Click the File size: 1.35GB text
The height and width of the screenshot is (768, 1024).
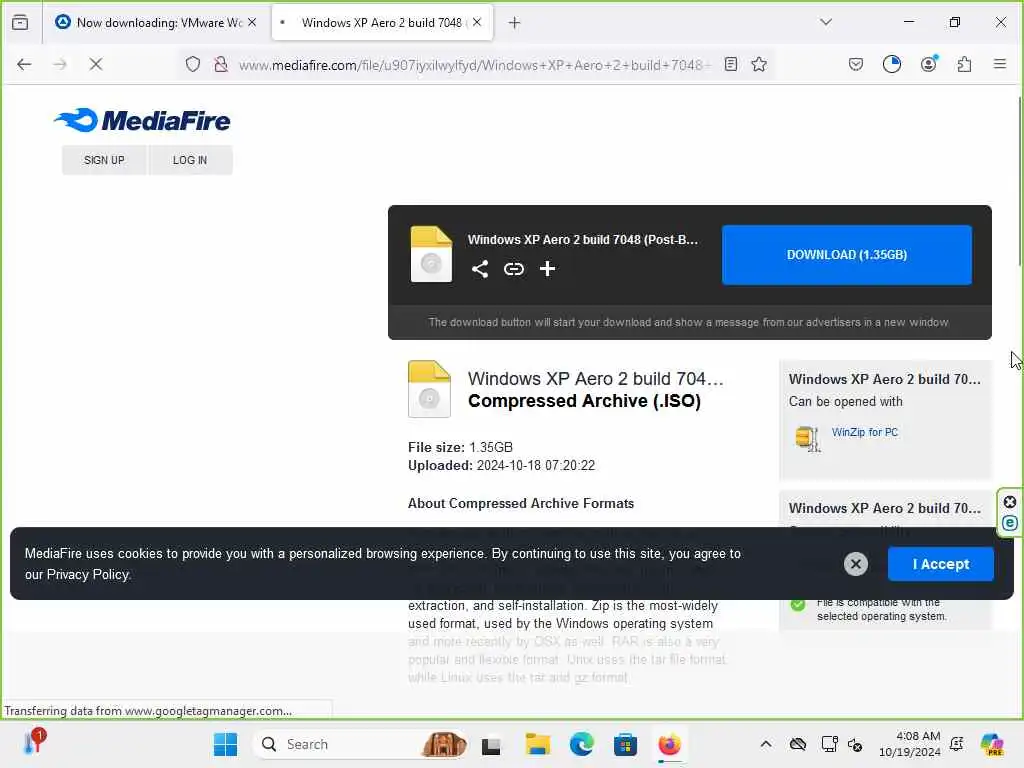click(460, 447)
